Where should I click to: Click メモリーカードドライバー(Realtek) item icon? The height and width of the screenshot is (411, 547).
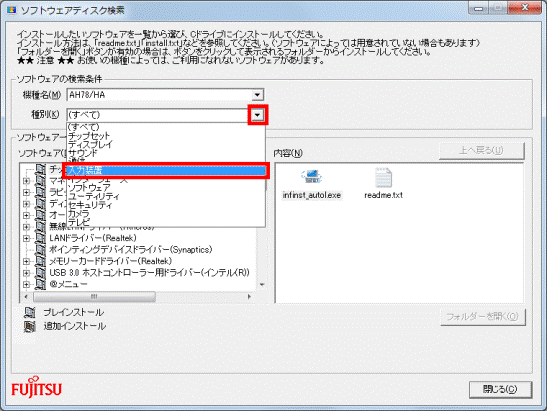[x=40, y=261]
